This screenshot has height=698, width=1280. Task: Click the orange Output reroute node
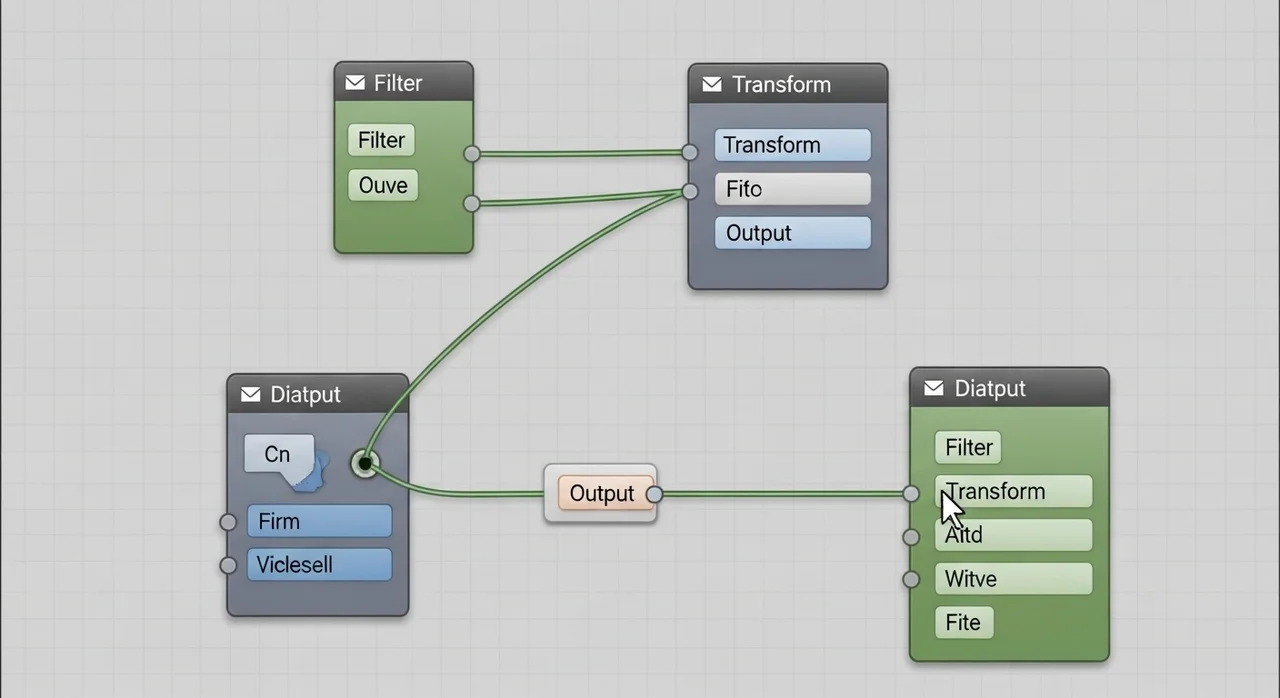coord(601,493)
